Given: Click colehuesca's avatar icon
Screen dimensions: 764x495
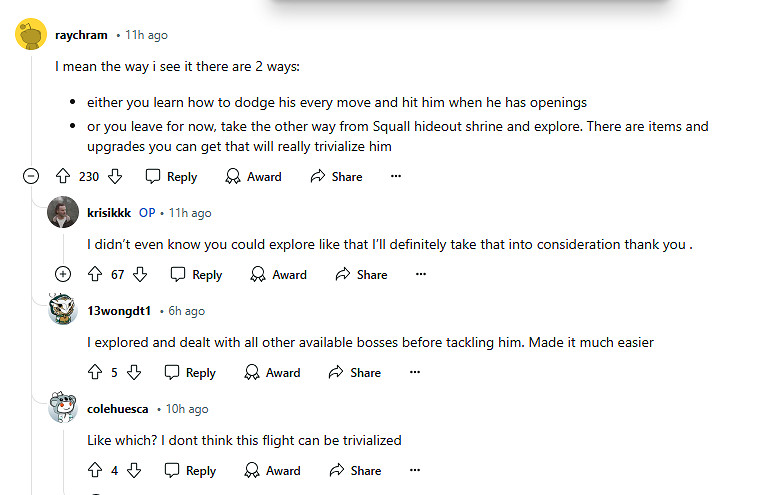Looking at the screenshot, I should (x=63, y=409).
